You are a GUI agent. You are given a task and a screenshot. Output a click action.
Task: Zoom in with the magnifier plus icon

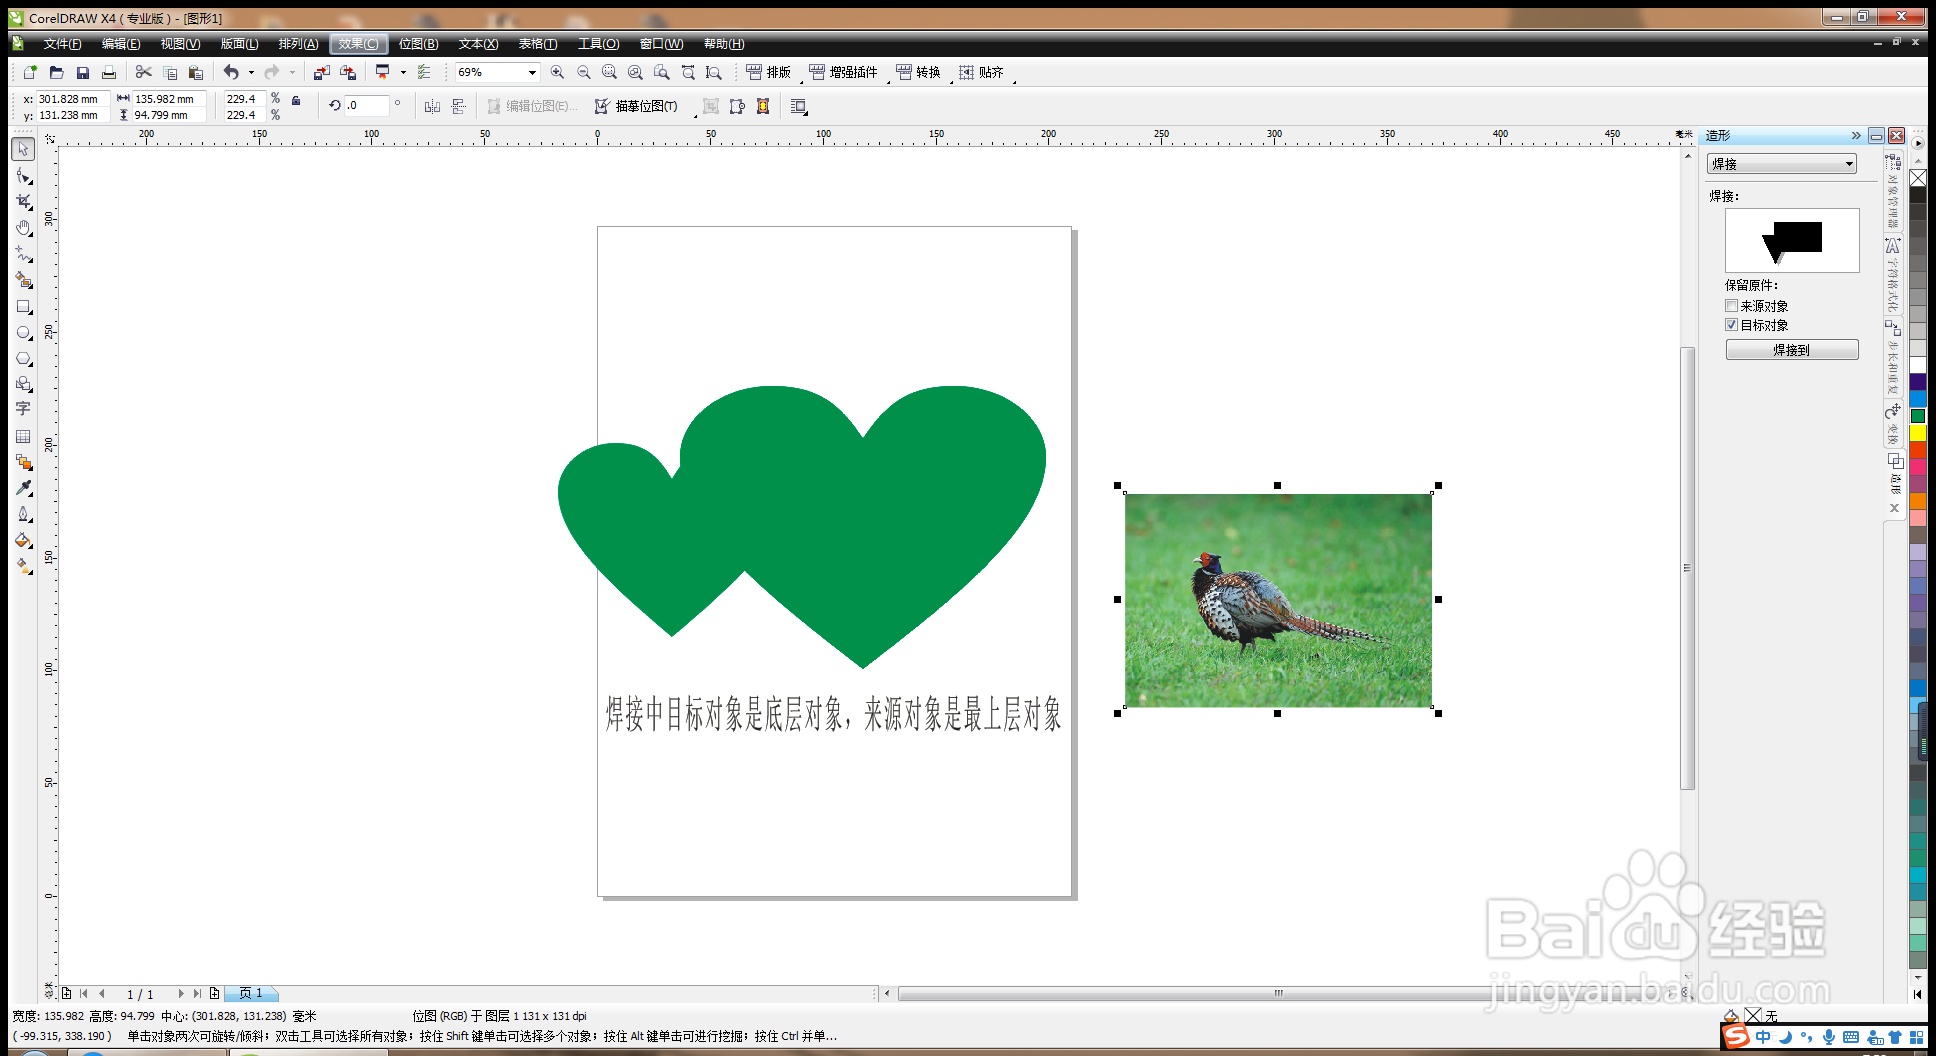[x=557, y=72]
